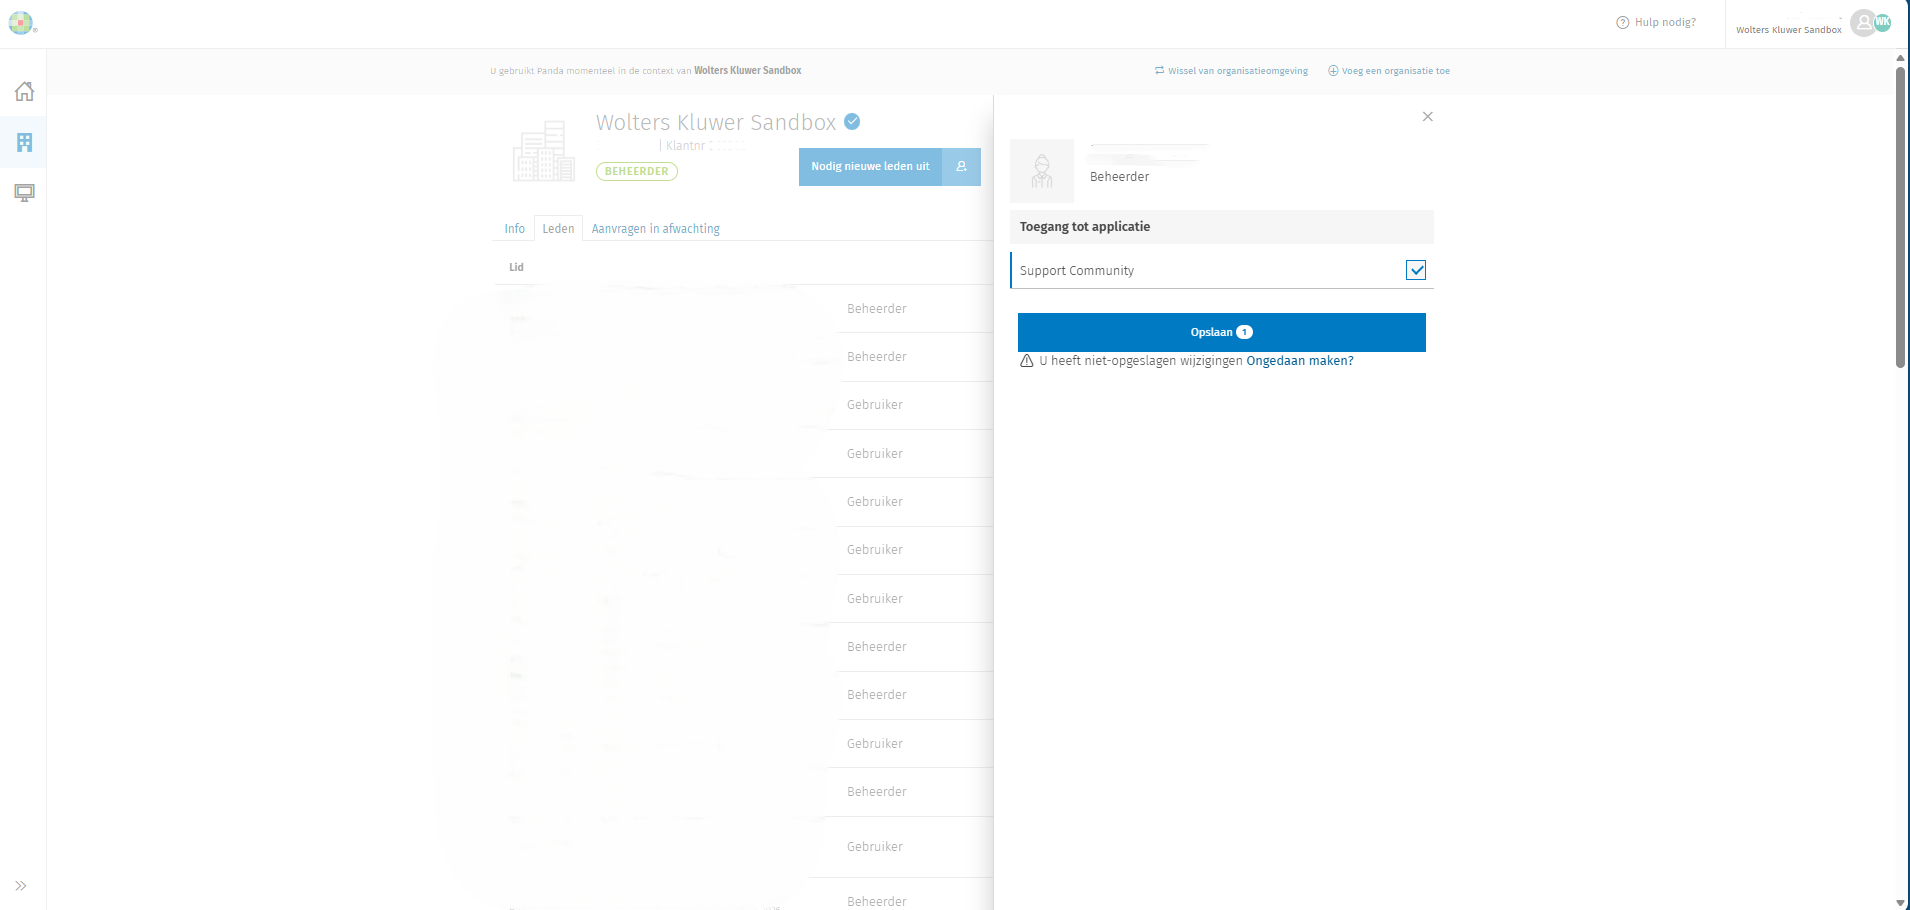Click the member avatar in the side panel
This screenshot has height=910, width=1910.
(1042, 171)
